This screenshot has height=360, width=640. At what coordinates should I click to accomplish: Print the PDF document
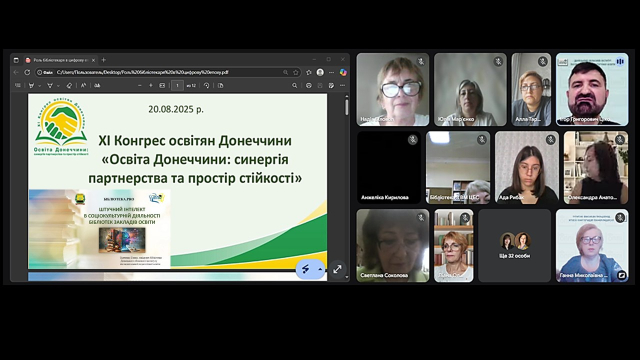point(309,85)
